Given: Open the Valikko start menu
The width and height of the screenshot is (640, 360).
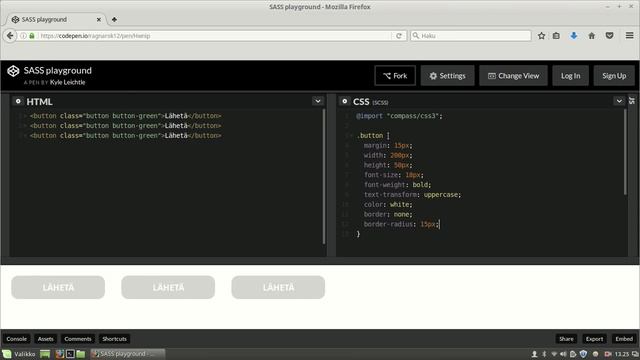Looking at the screenshot, I should [19, 354].
